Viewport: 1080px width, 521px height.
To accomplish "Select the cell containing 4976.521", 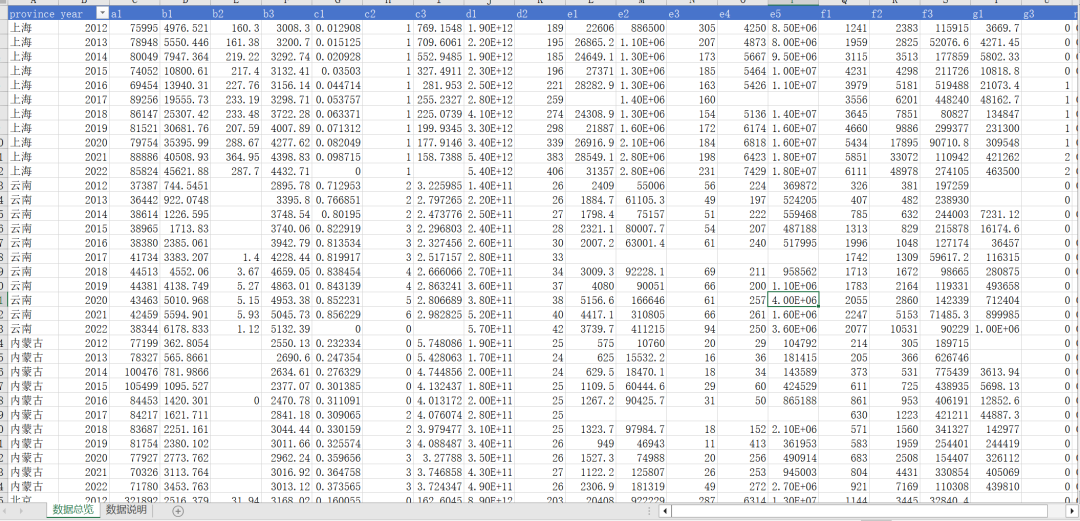I will coord(185,28).
